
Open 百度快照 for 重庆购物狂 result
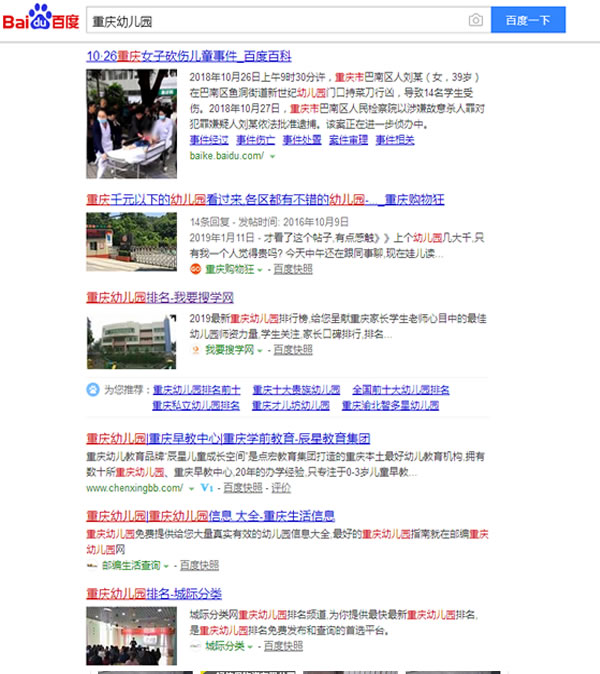pos(293,270)
